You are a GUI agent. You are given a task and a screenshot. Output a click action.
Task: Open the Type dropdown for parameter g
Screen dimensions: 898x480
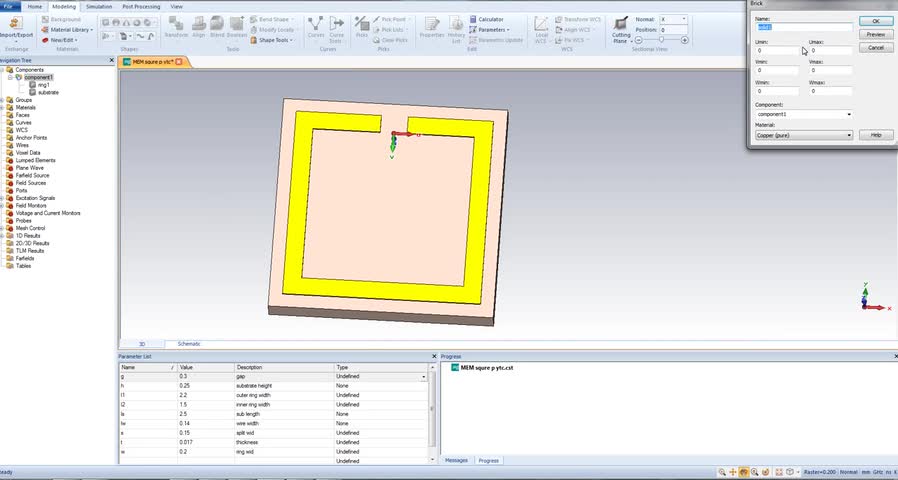tap(423, 377)
